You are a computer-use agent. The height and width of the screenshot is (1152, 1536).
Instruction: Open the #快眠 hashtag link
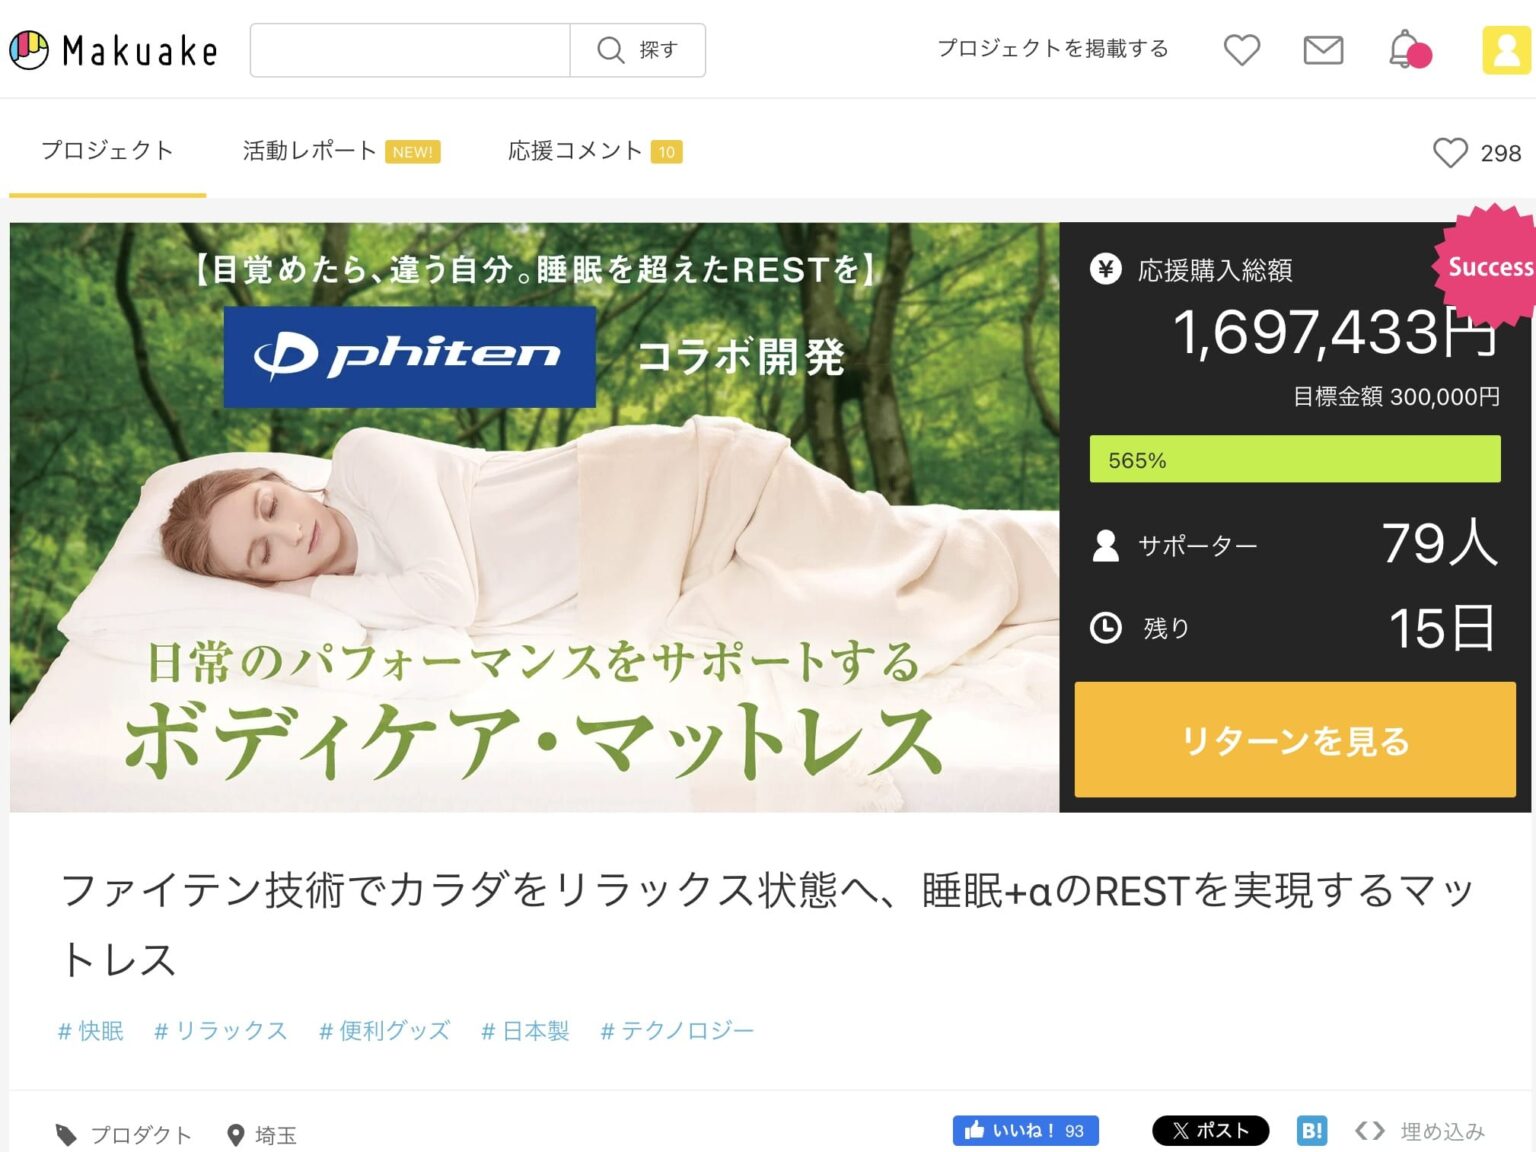(x=91, y=1031)
